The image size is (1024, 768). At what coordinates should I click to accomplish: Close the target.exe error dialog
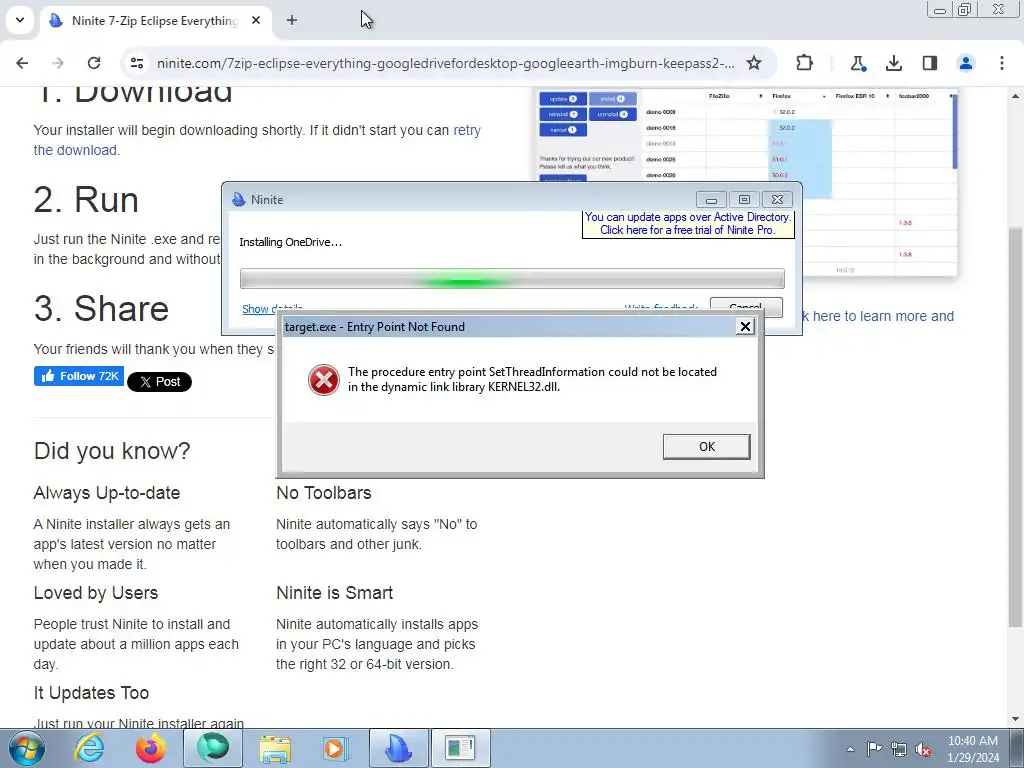click(x=745, y=327)
